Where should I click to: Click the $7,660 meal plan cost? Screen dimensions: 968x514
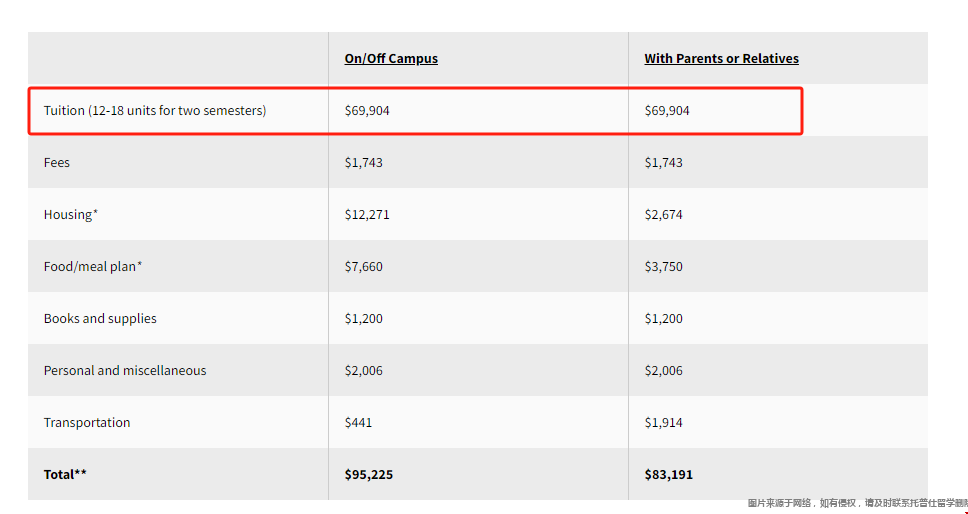click(x=364, y=267)
